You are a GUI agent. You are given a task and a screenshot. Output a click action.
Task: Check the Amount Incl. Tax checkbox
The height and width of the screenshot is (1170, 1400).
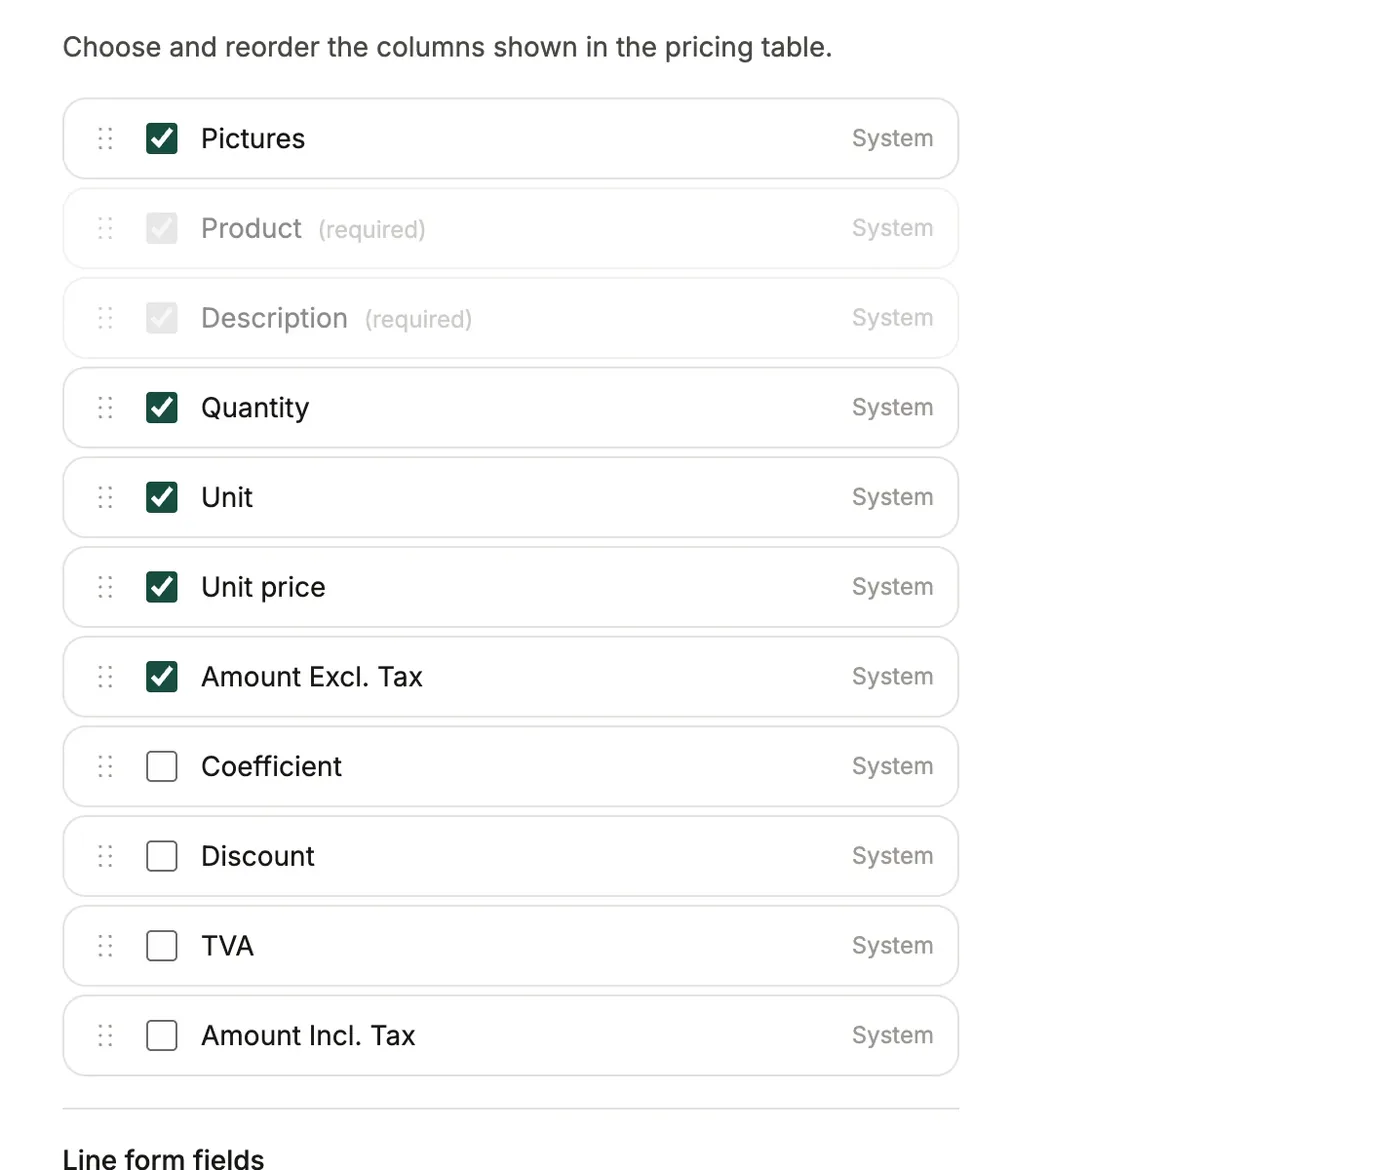[162, 1035]
